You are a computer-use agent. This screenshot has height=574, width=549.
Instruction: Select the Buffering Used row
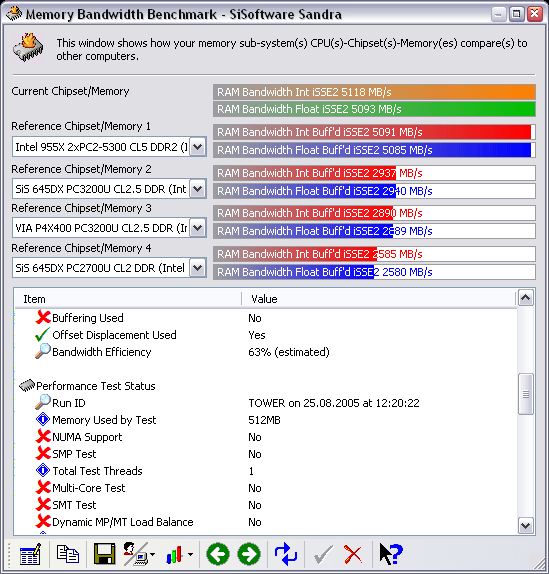point(265,318)
